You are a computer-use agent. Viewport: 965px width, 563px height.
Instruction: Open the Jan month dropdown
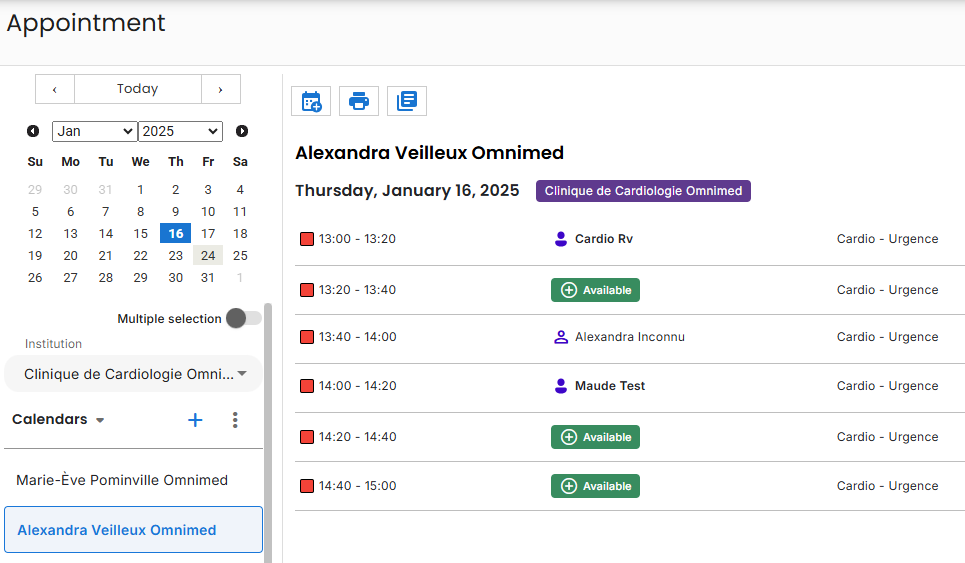95,131
